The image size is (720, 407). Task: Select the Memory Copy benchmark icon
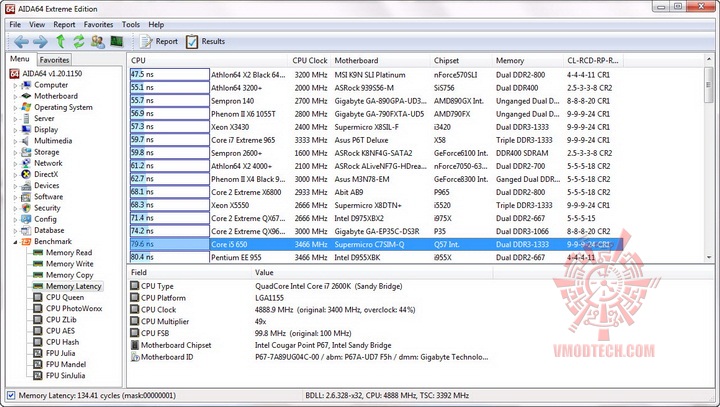(x=38, y=275)
